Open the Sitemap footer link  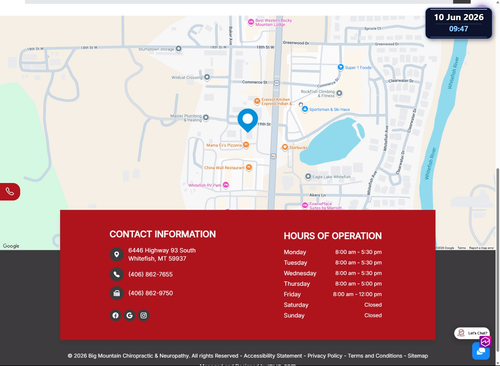click(418, 356)
